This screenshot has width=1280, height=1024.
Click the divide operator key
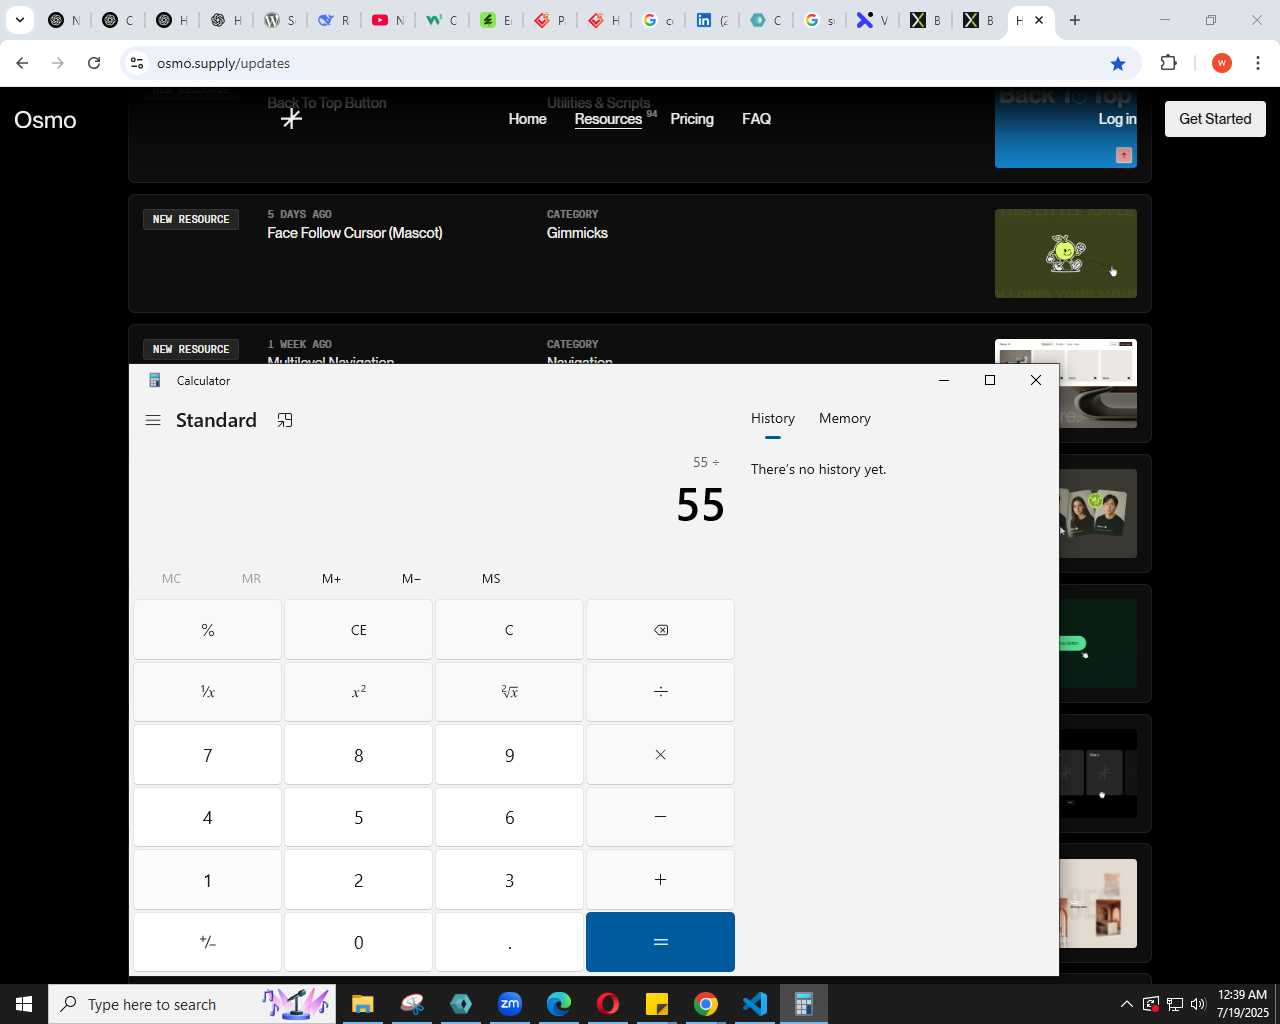660,692
